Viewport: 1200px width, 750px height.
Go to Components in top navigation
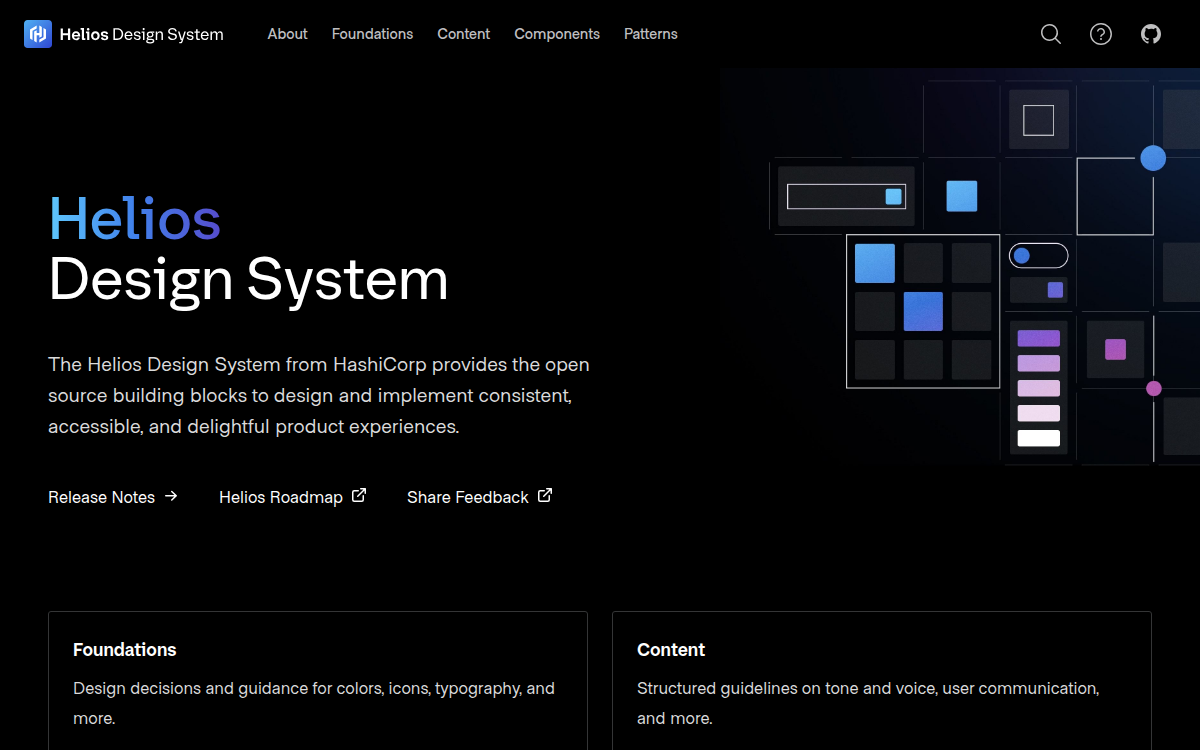557,34
